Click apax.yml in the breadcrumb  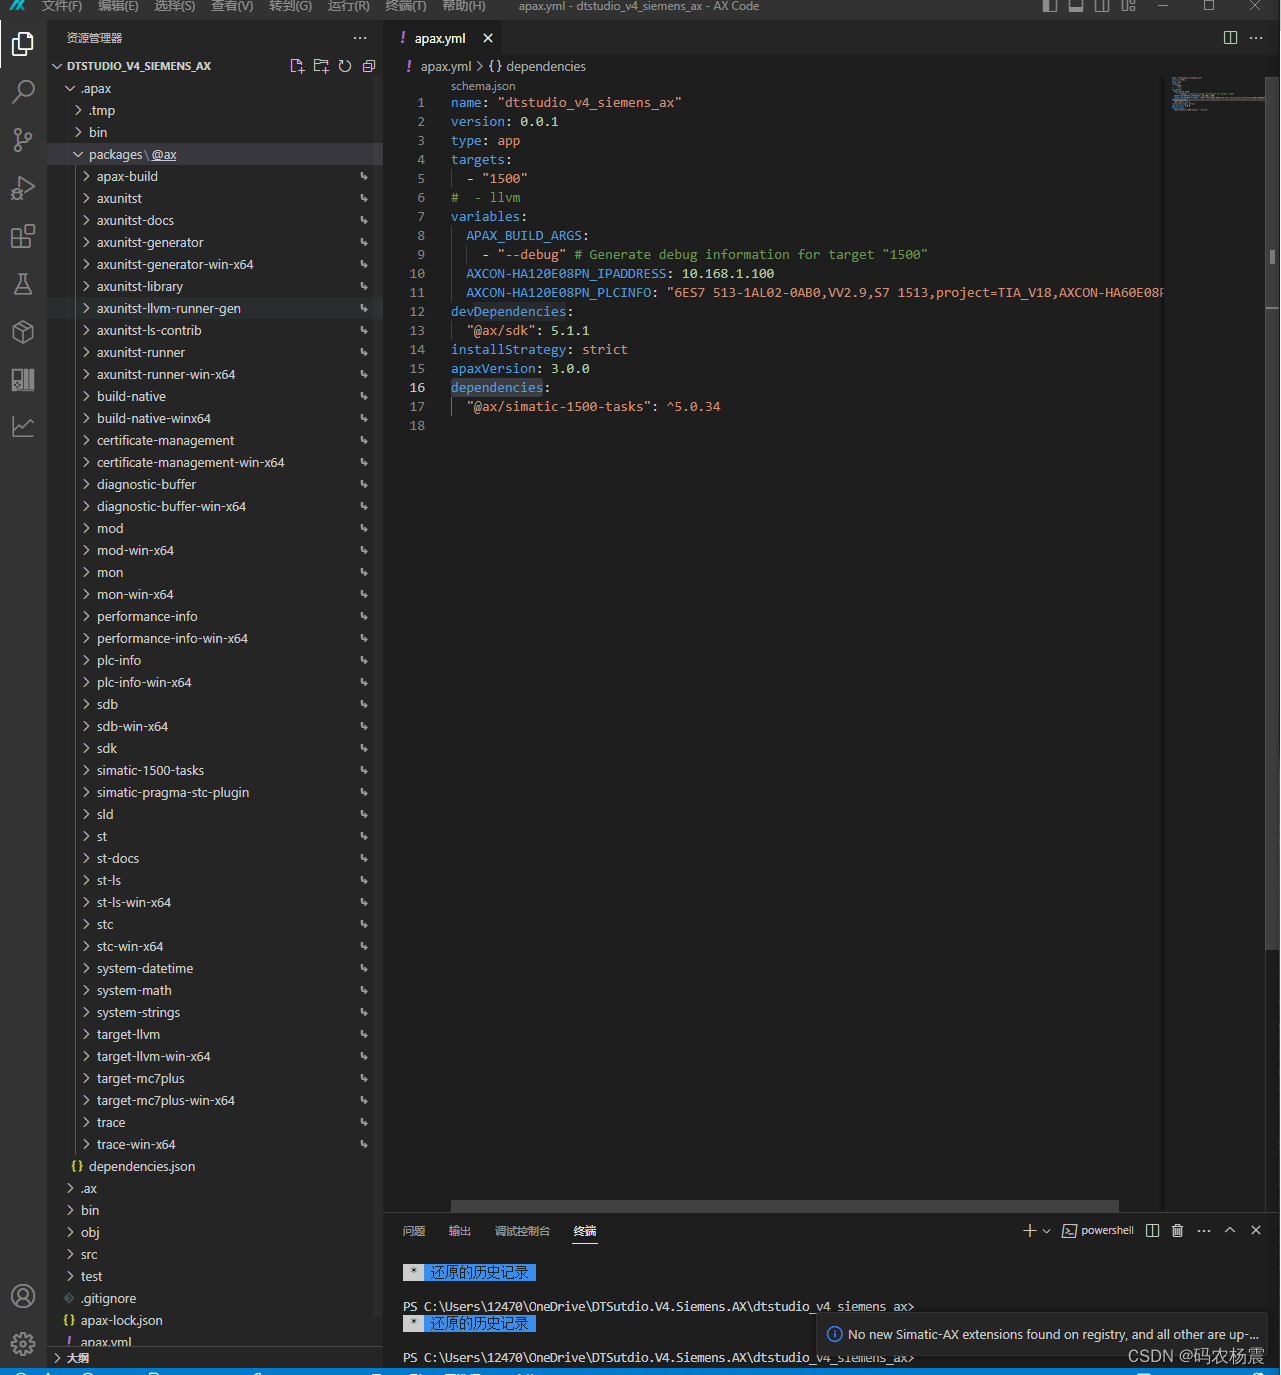tap(445, 66)
